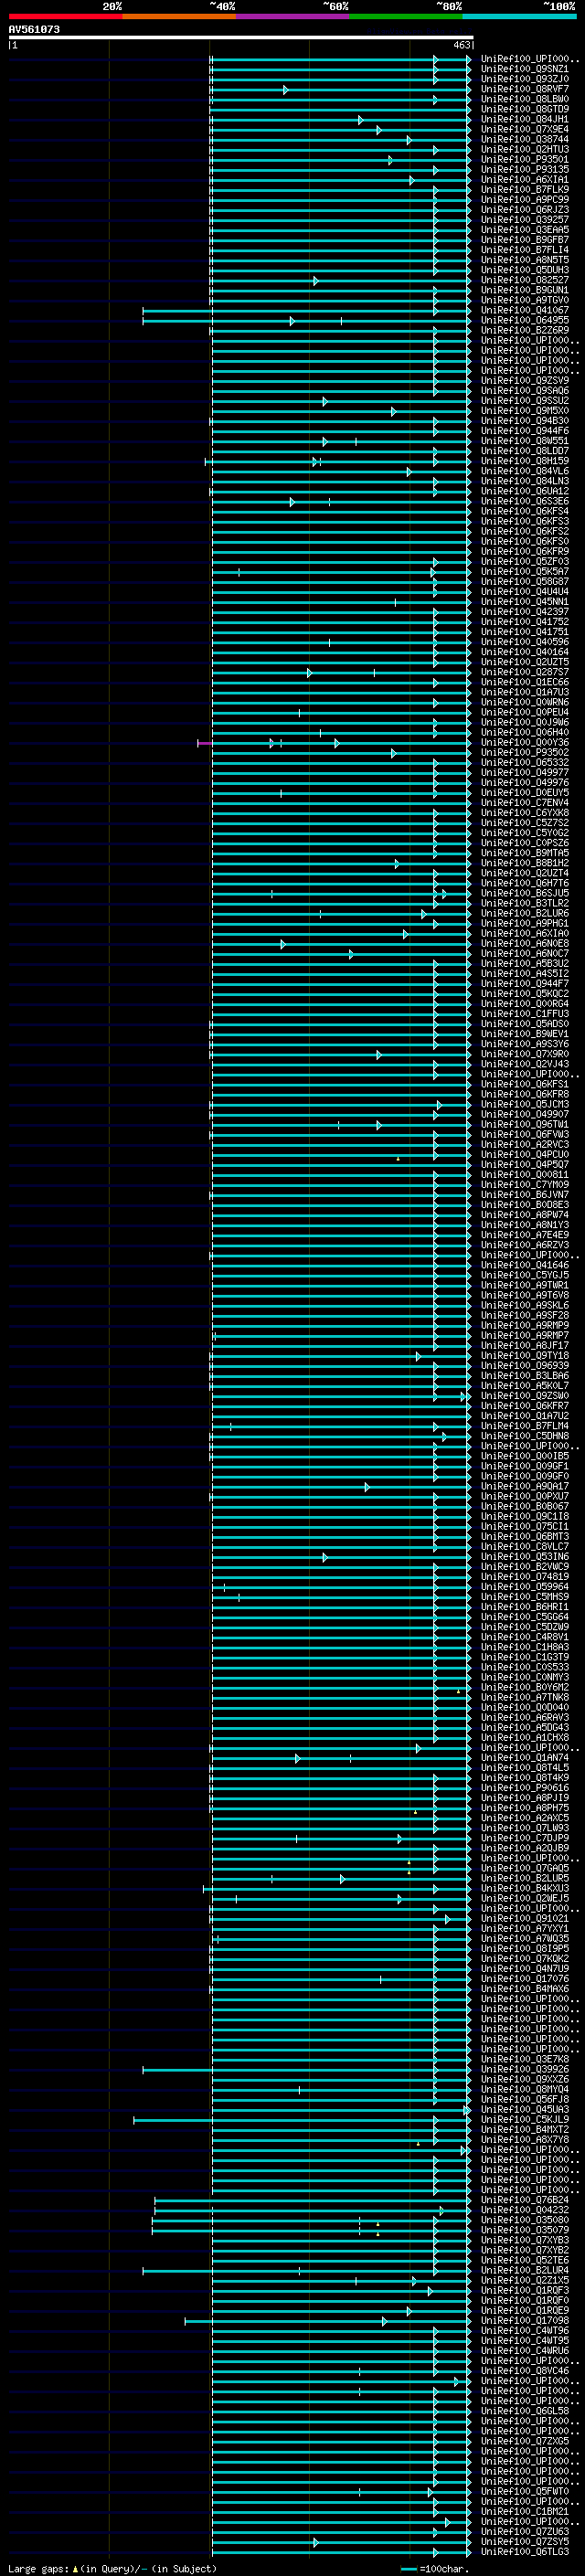Image resolution: width=585 pixels, height=2576 pixels.
Task: Click label UniRef100_Q9ZSV9
Action: [x=524, y=381]
